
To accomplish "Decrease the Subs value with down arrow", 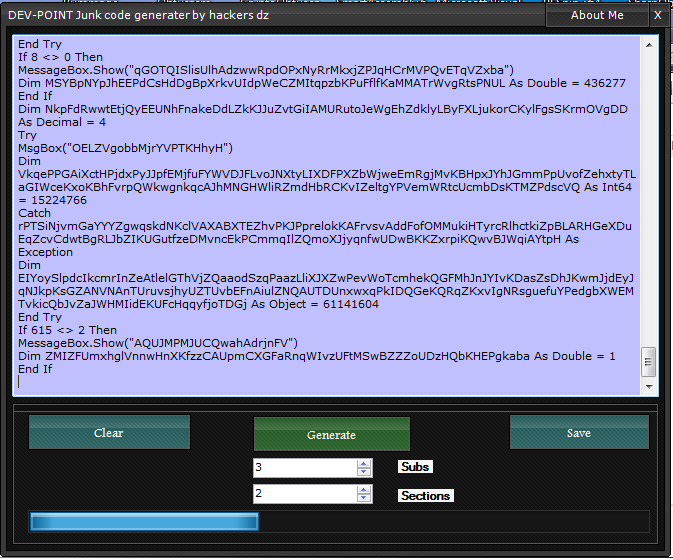I will point(364,472).
